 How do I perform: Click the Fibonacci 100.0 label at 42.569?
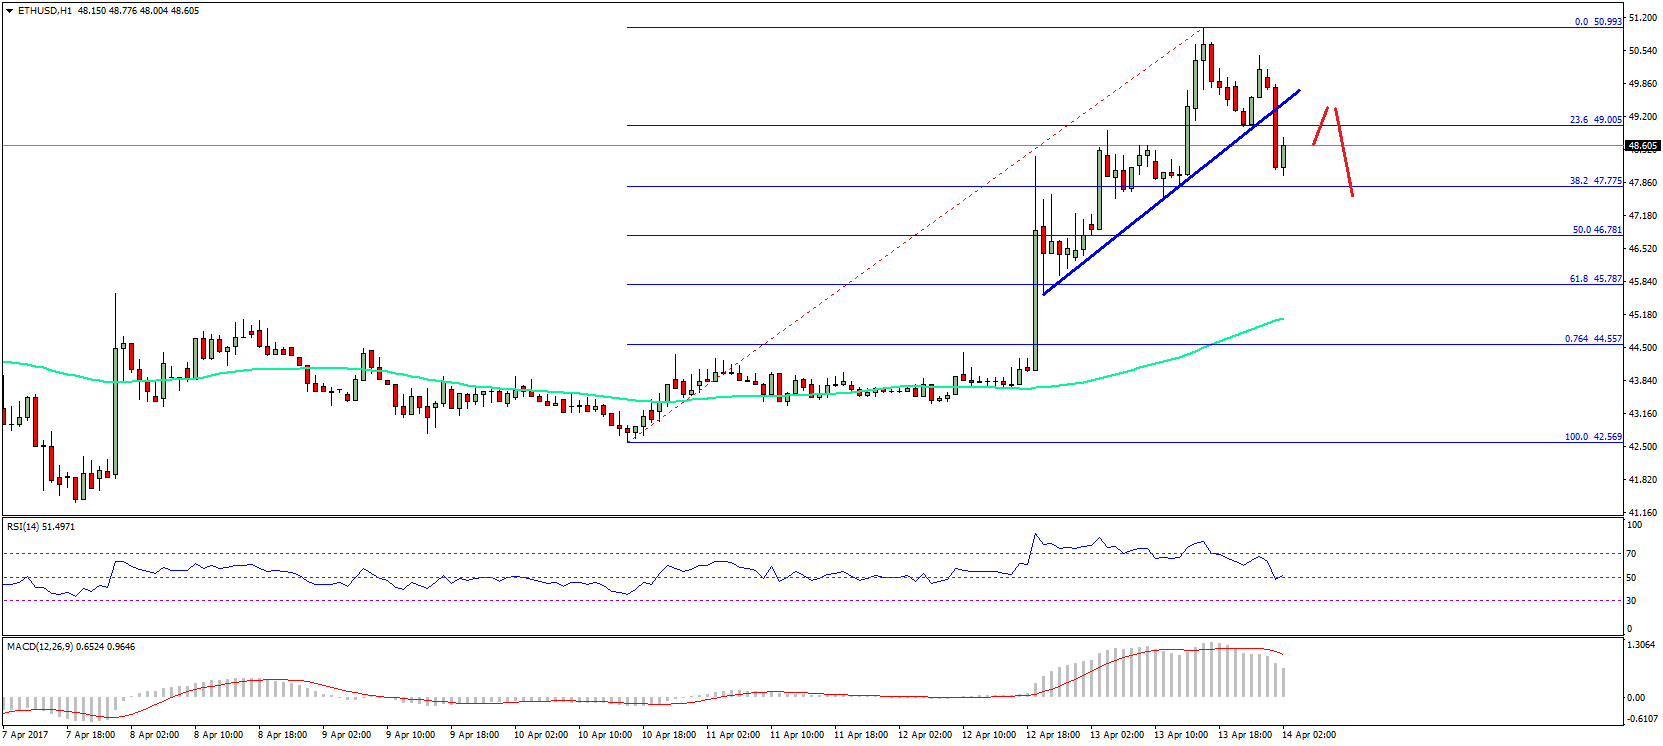pyautogui.click(x=1593, y=437)
